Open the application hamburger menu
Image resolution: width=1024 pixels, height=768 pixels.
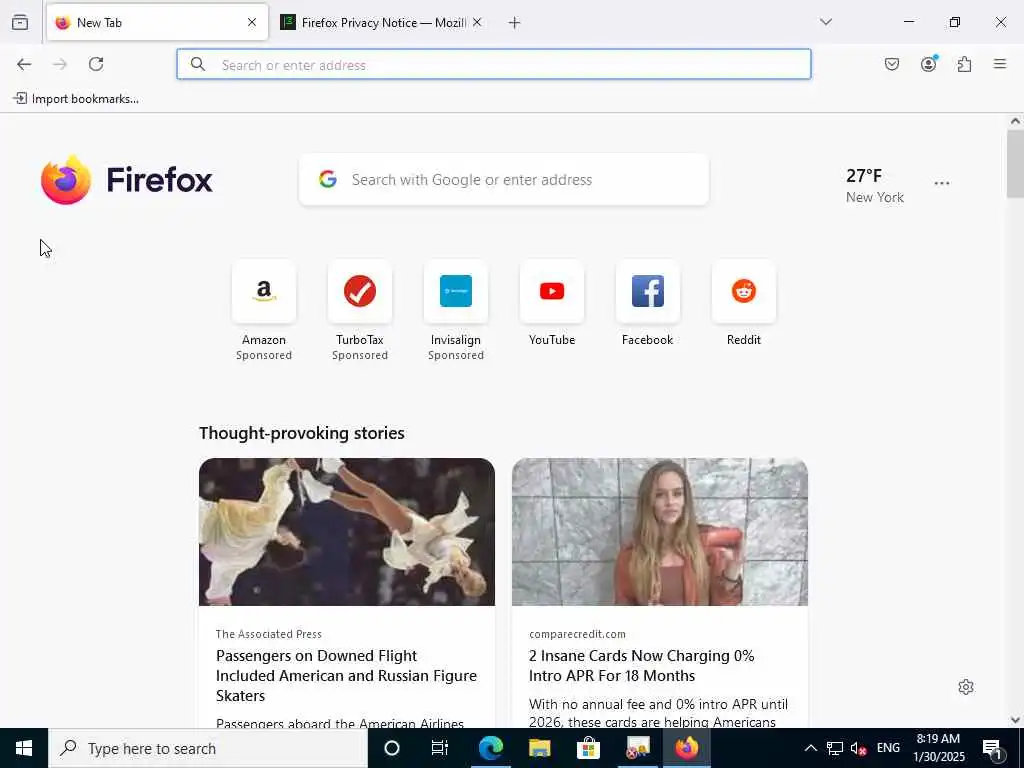(x=1000, y=64)
